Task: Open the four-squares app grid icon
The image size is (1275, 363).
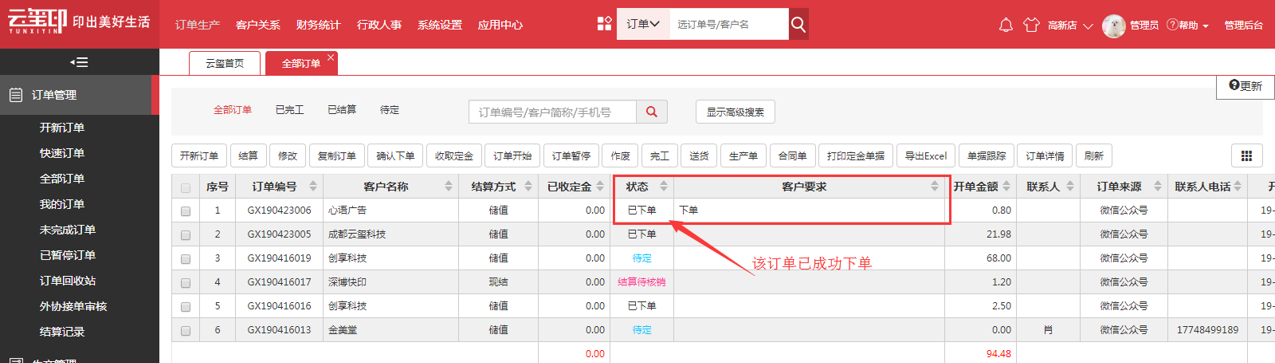Action: 604,24
